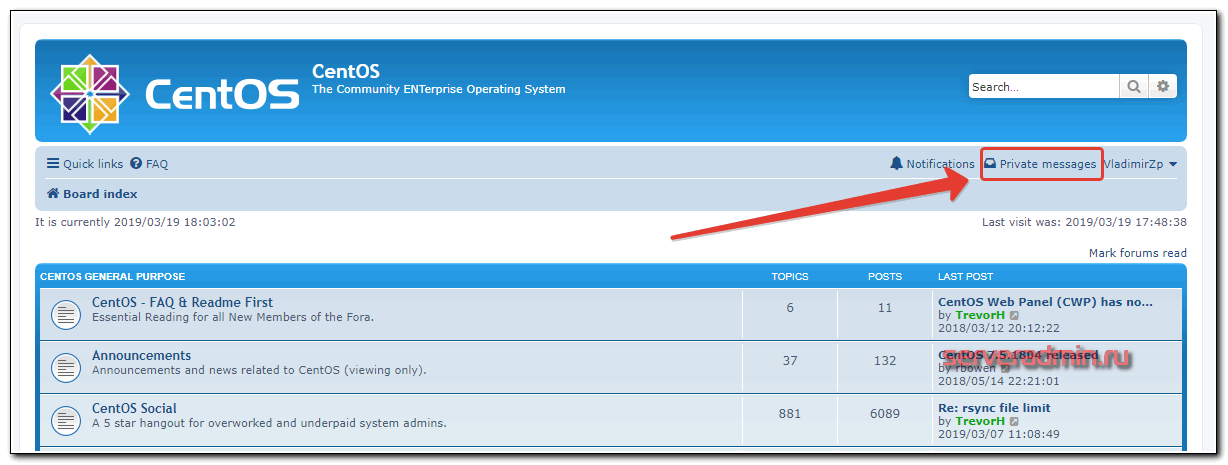Screen dimensions: 1228x465
Task: Click the Notifications bell icon
Action: click(x=896, y=163)
